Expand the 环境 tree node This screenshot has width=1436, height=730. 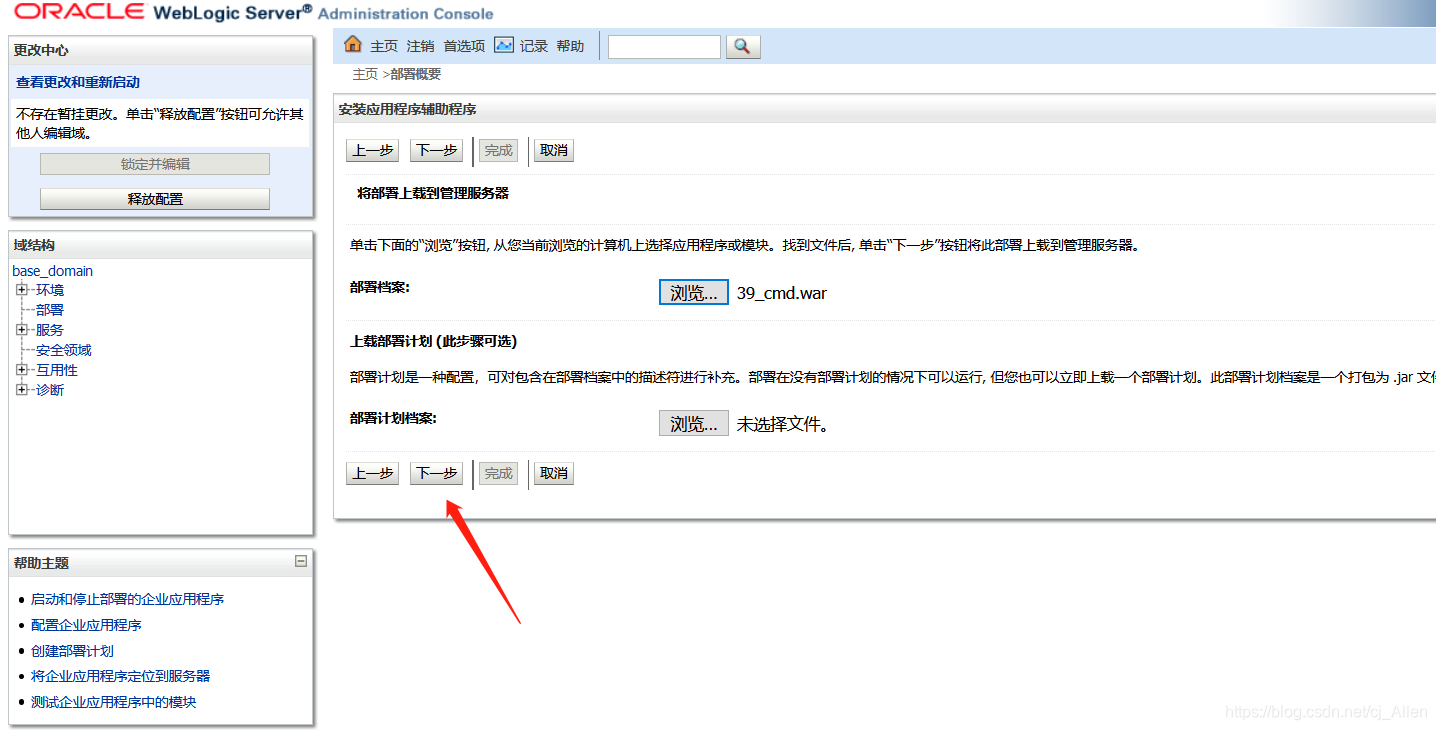[22, 290]
